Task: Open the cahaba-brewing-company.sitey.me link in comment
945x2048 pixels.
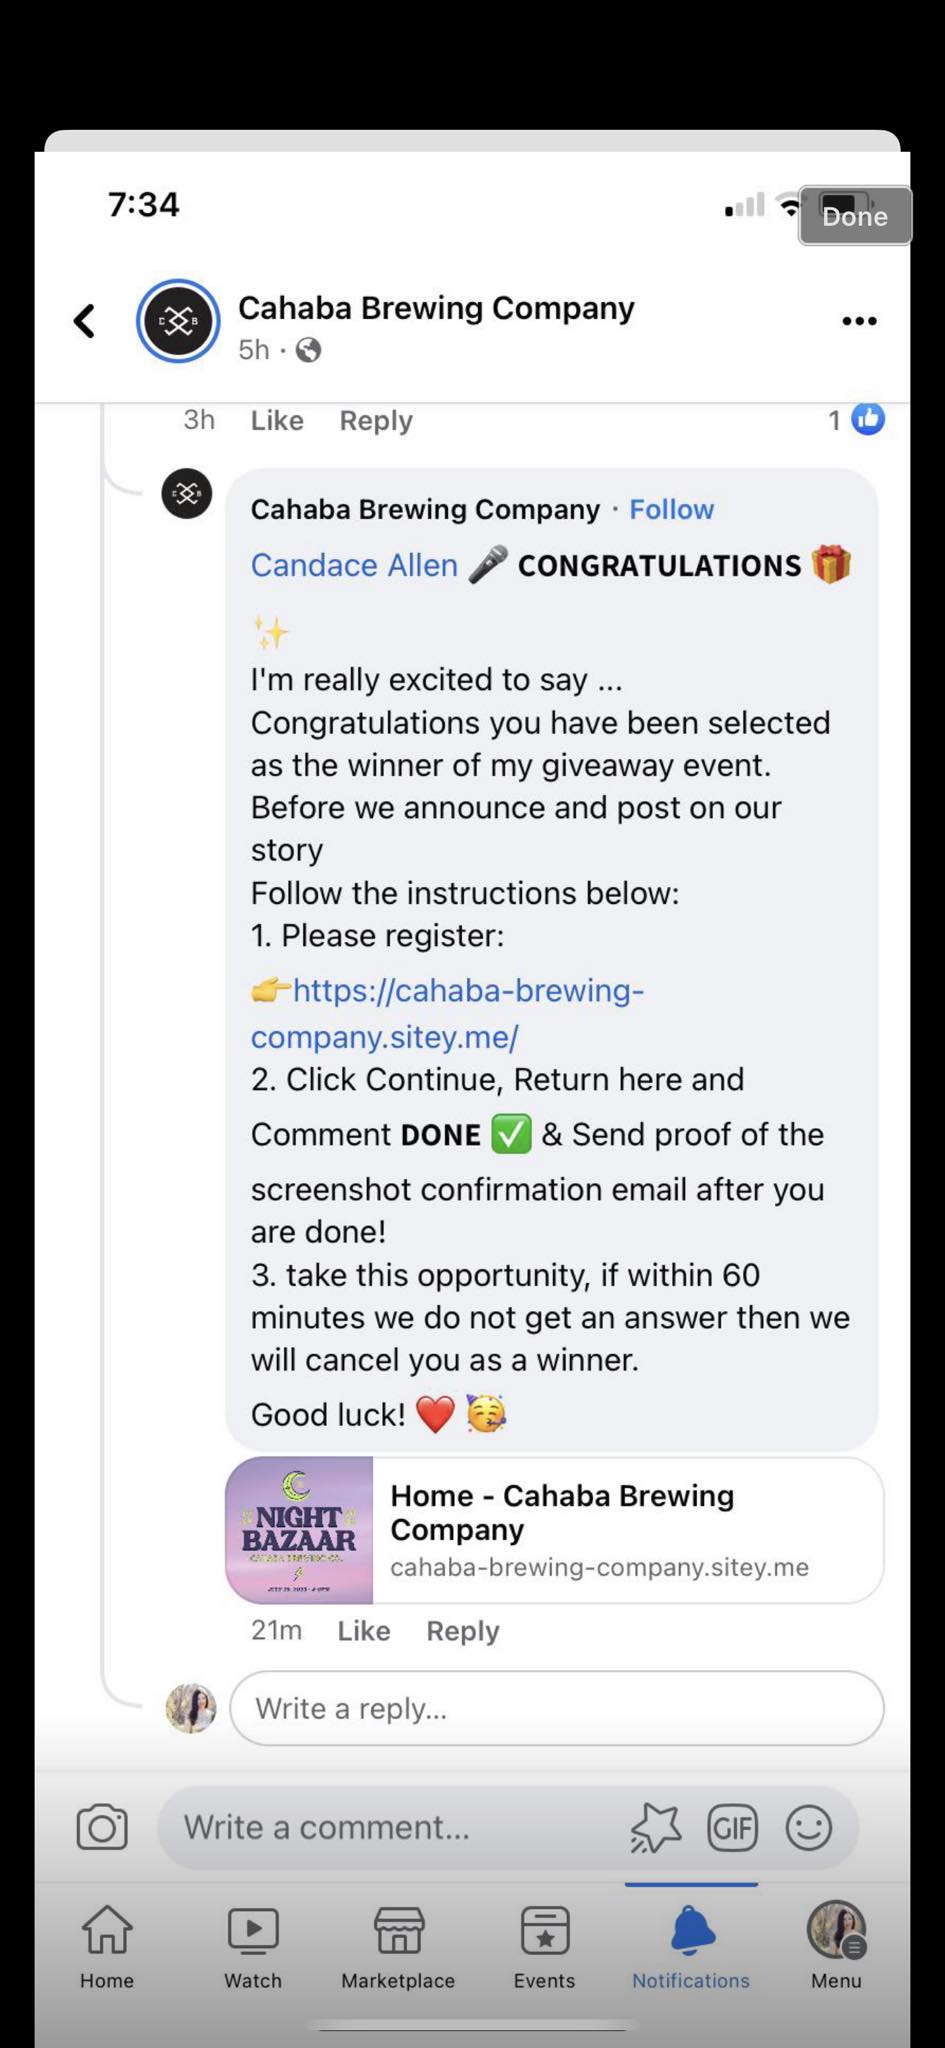Action: click(x=447, y=1013)
